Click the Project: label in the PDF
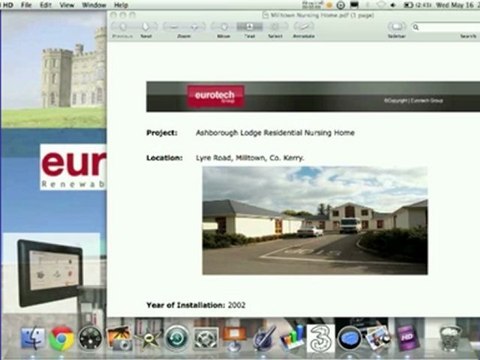The width and height of the screenshot is (480, 360). click(x=162, y=133)
